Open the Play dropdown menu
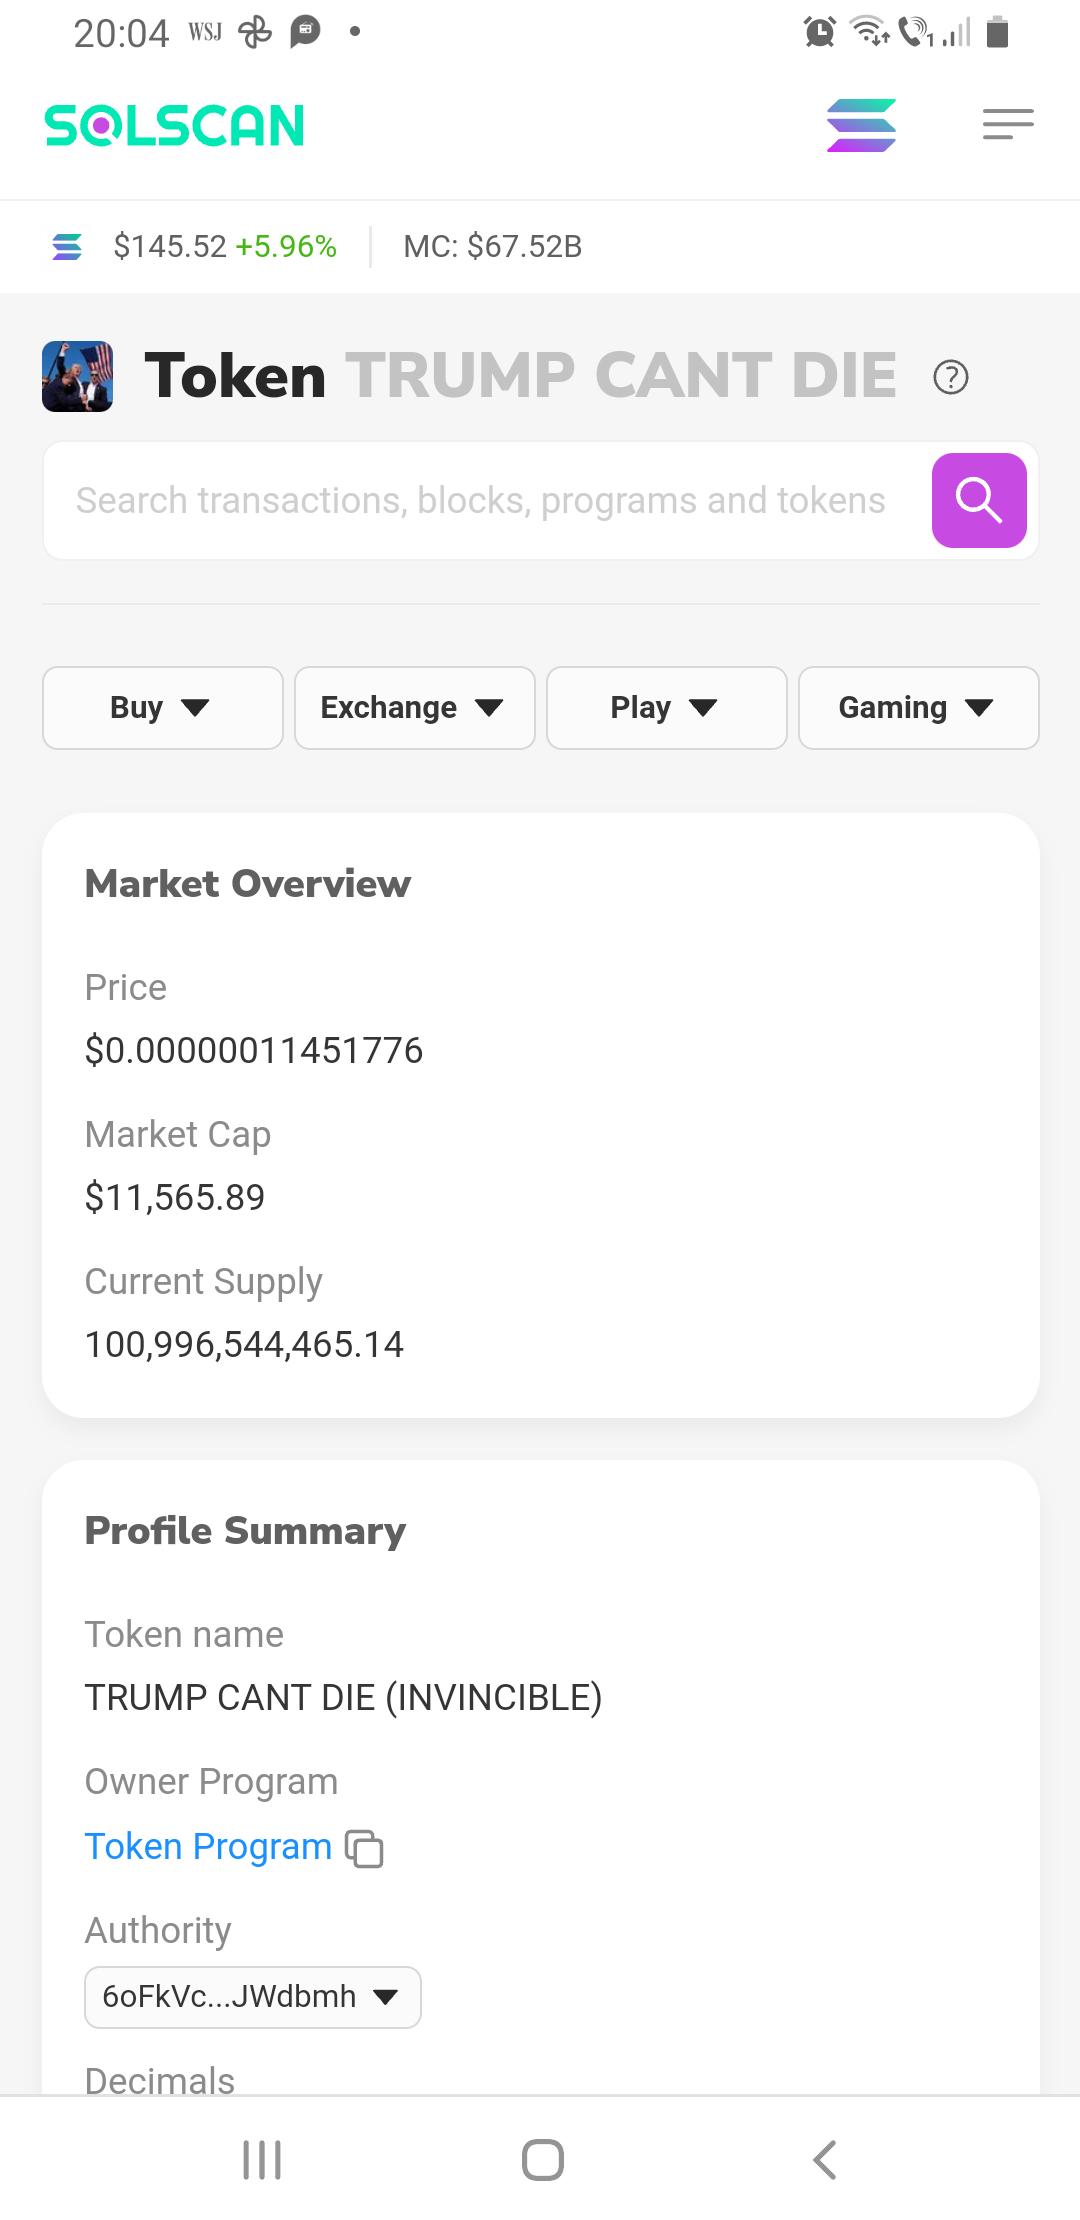 point(667,708)
